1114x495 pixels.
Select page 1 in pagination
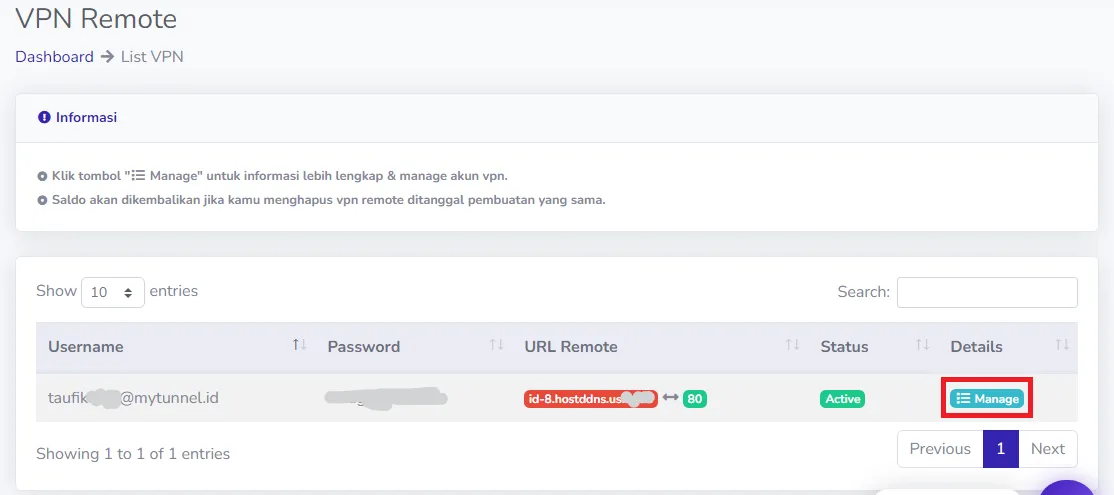coord(1001,449)
